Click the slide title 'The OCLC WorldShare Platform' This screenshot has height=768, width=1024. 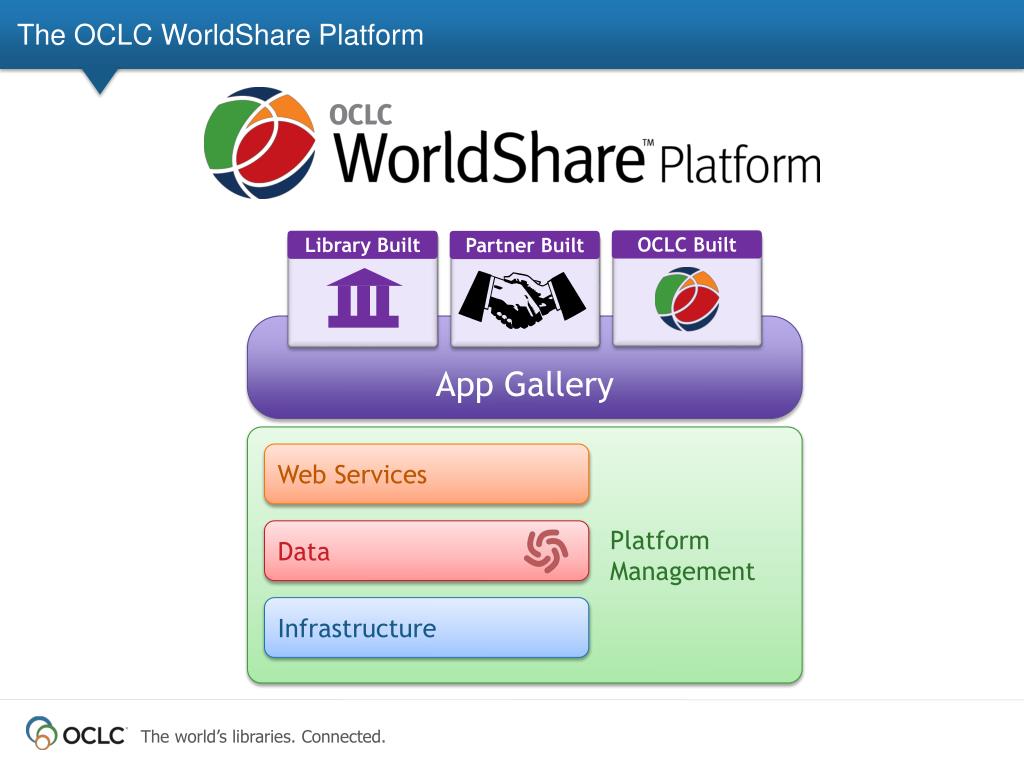pos(220,35)
